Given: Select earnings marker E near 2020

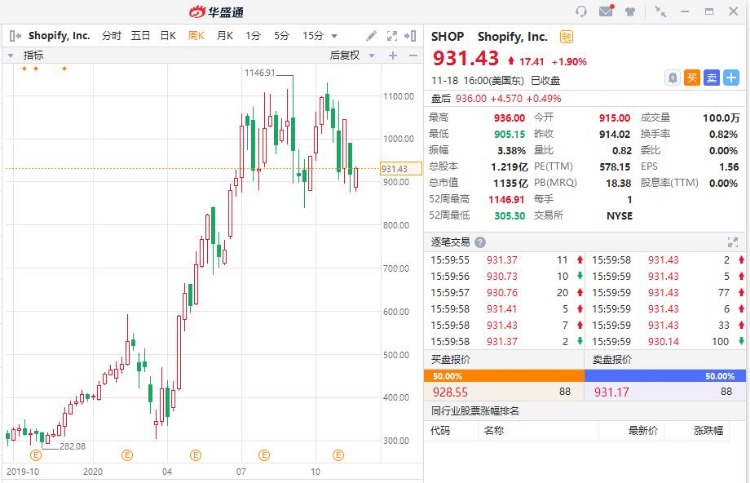Looking at the screenshot, I should 127,455.
